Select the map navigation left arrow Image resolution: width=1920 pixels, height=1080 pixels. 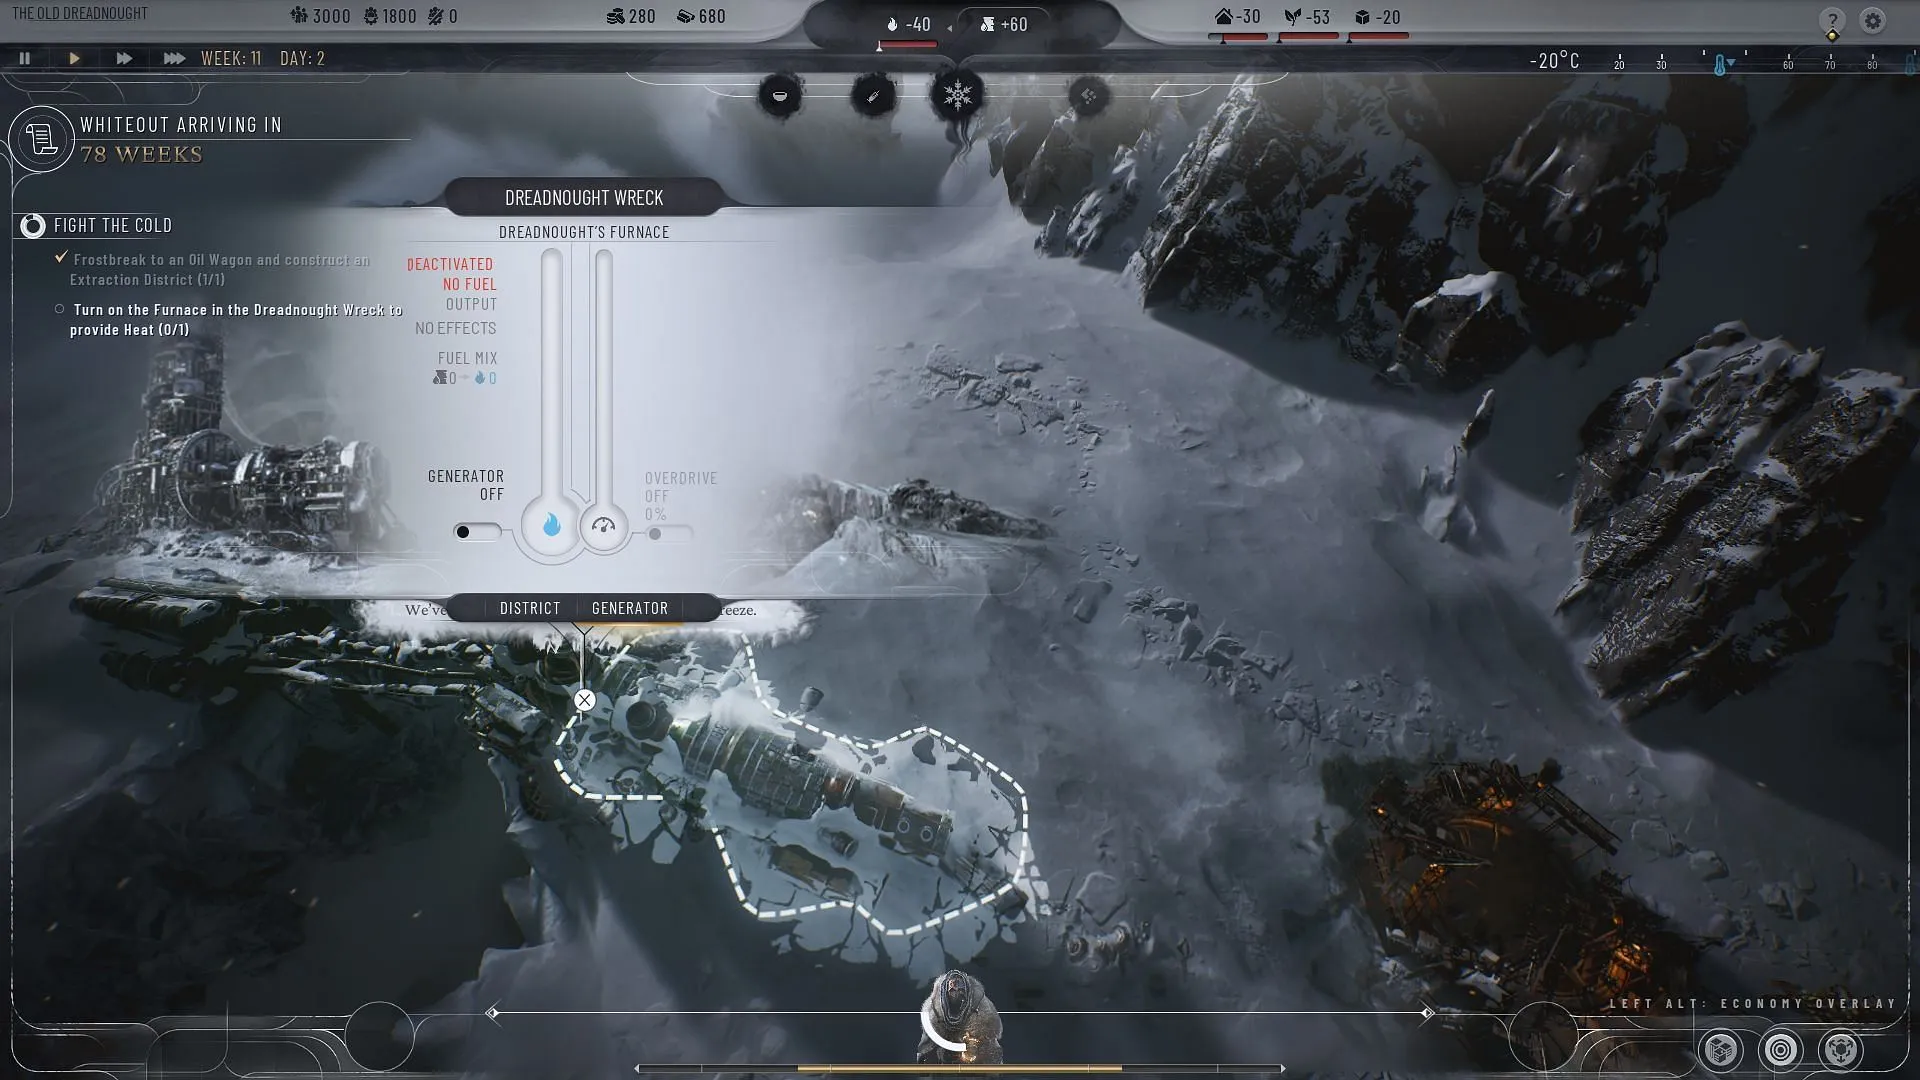tap(495, 1011)
